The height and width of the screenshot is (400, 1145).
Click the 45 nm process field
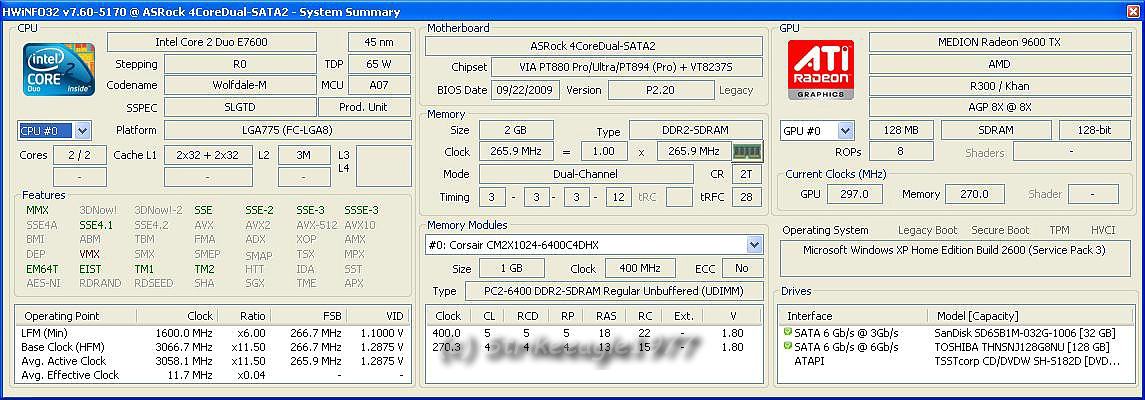click(x=379, y=42)
